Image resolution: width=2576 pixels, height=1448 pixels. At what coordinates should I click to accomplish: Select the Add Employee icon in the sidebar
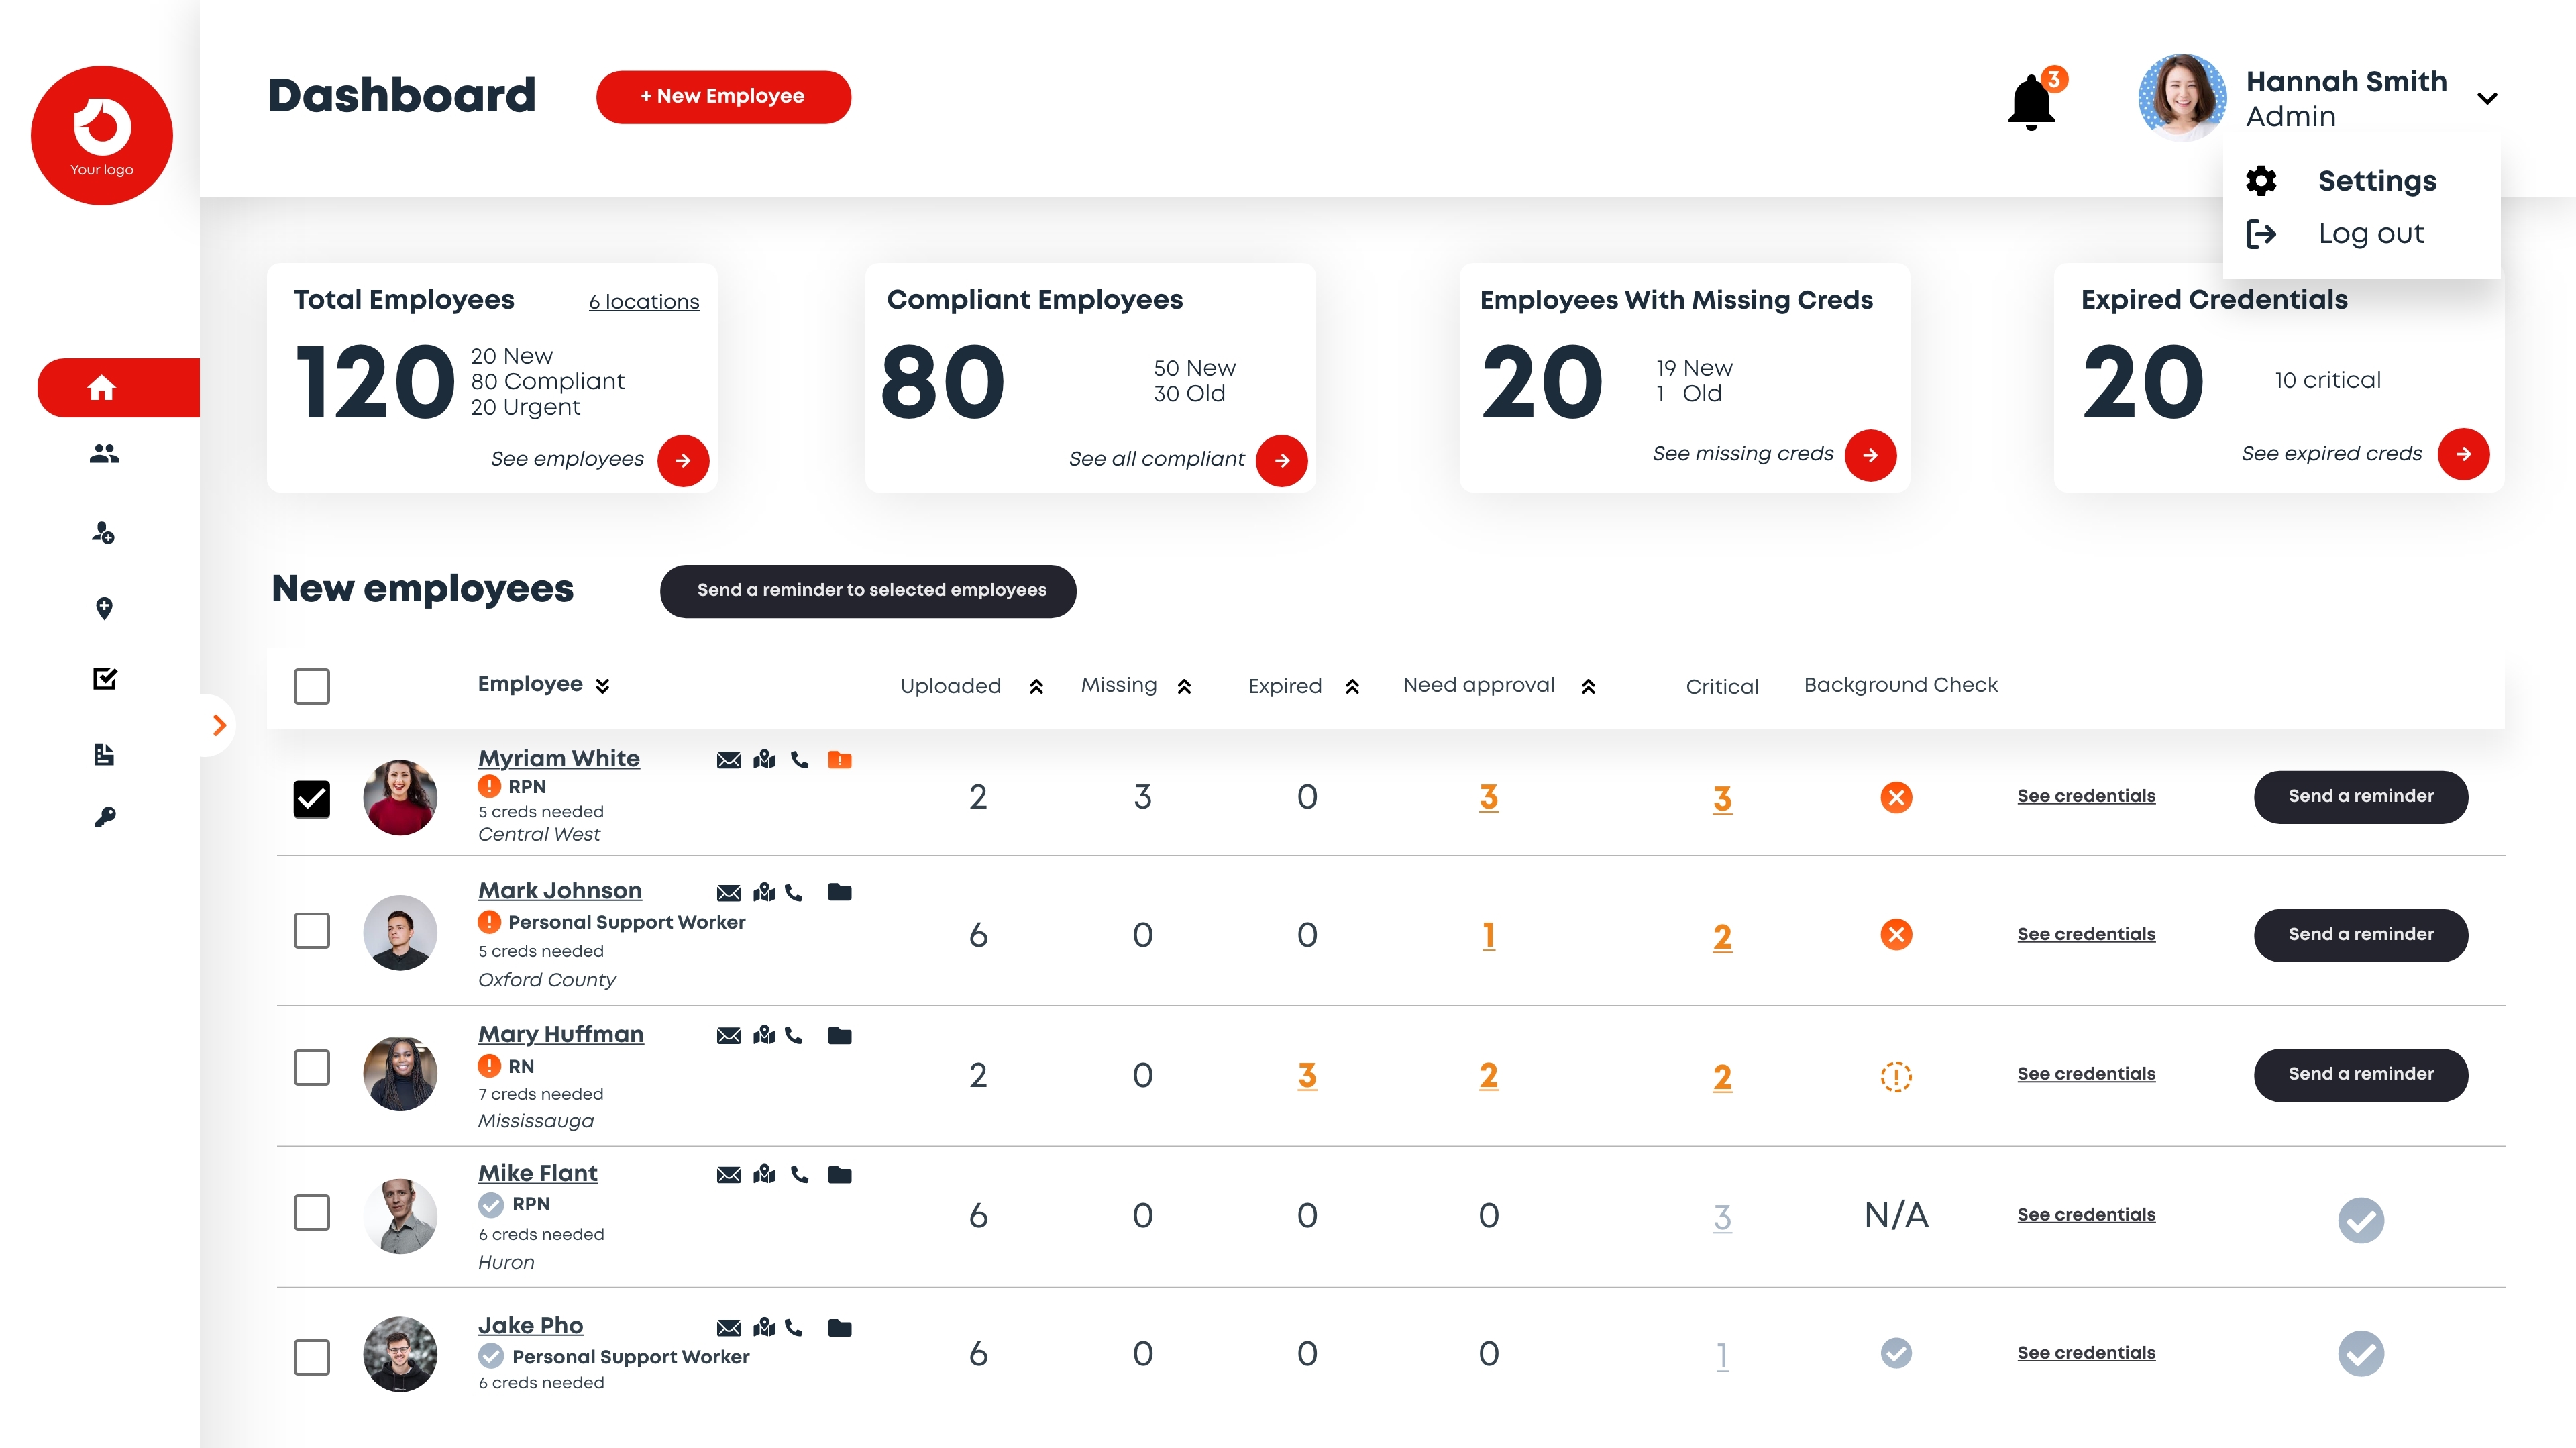click(104, 533)
